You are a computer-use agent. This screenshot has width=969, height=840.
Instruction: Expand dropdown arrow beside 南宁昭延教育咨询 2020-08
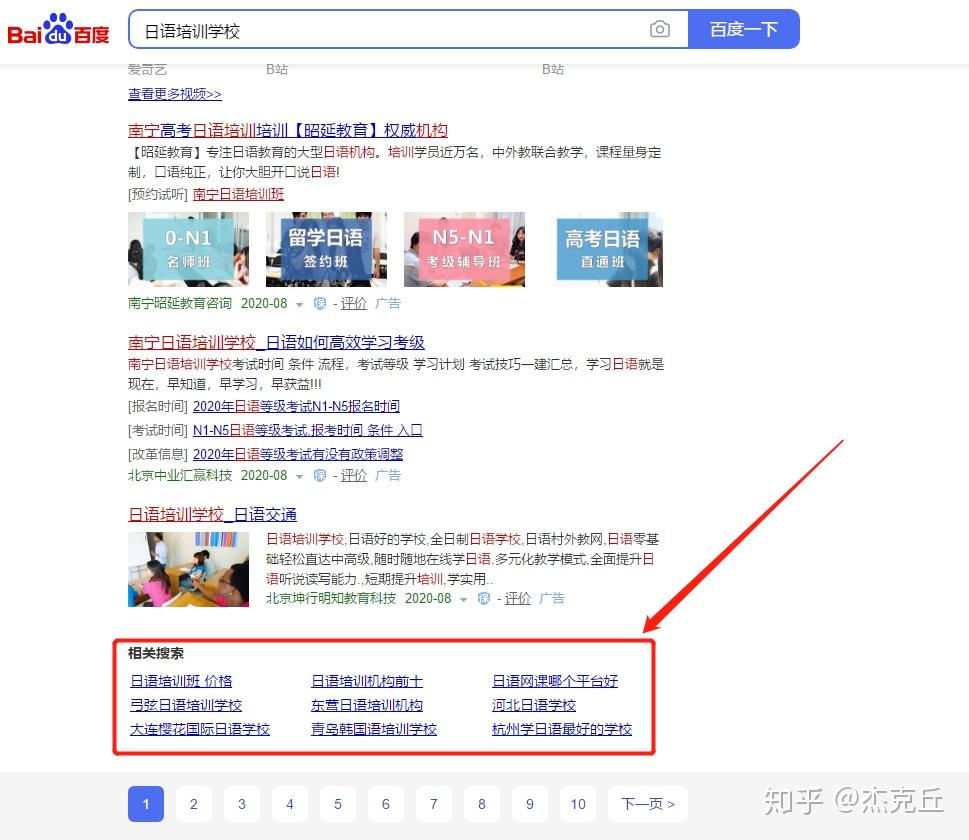[x=299, y=304]
